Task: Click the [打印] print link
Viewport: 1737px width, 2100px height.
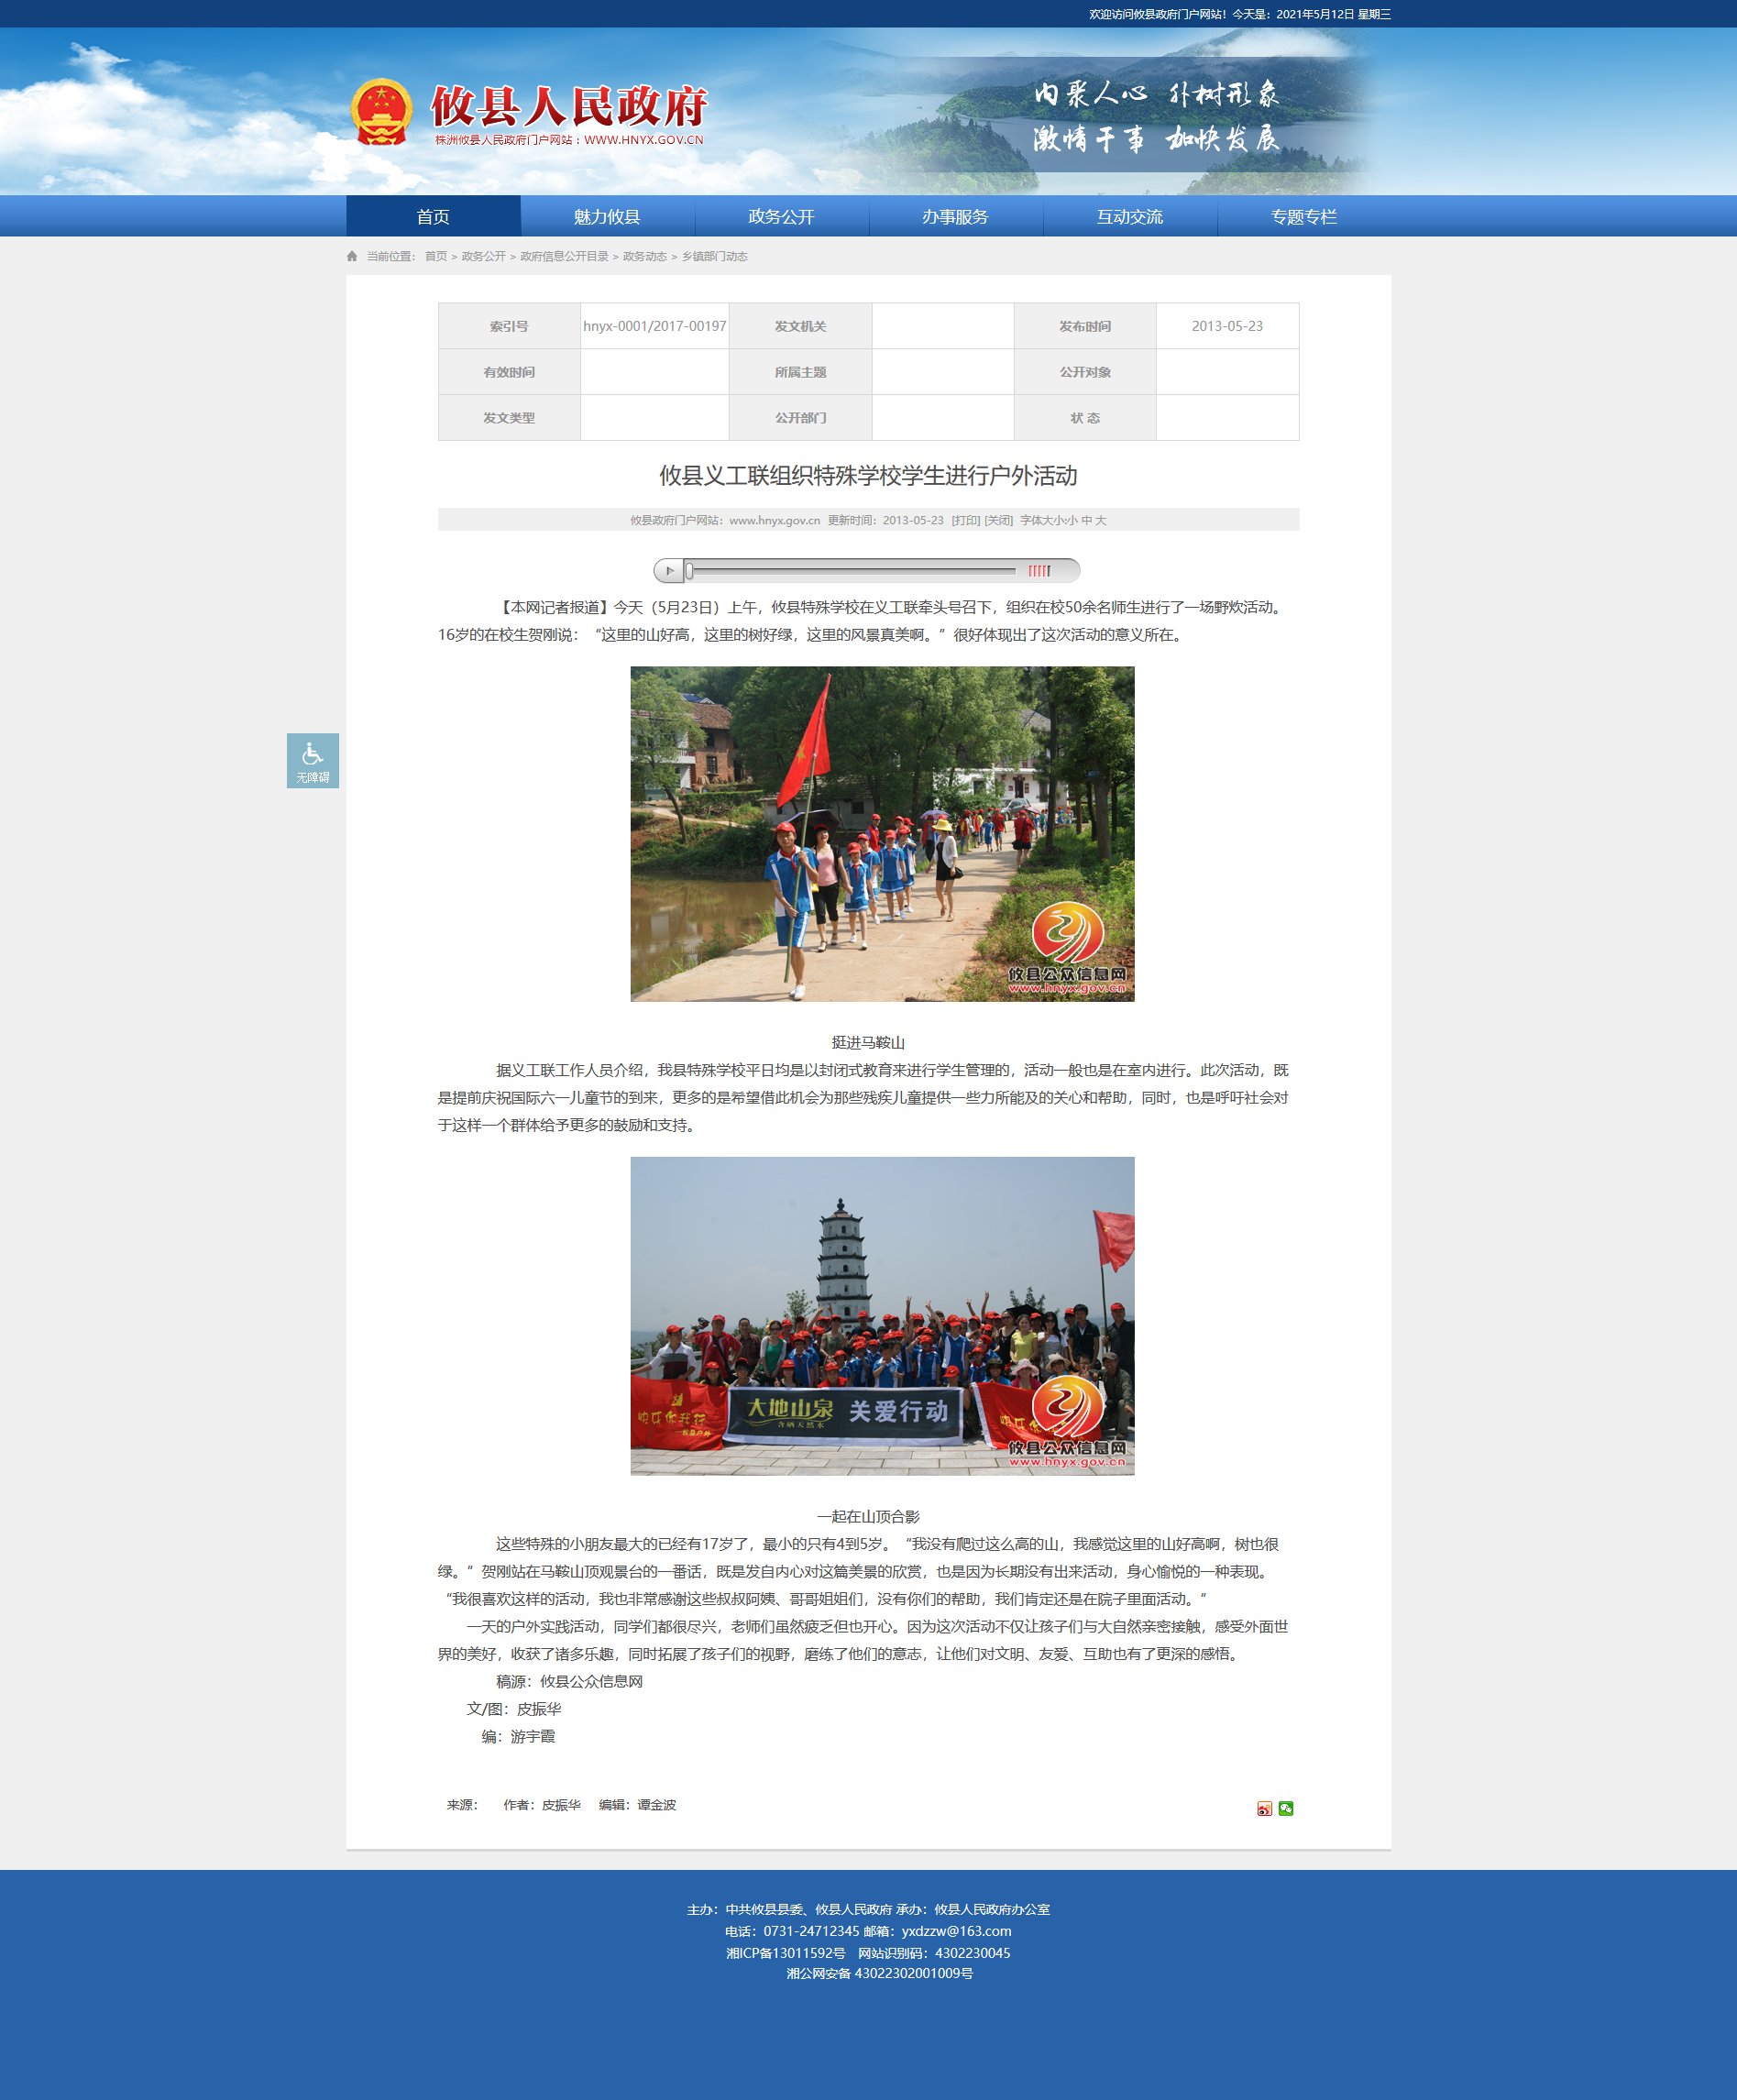Action: (965, 521)
